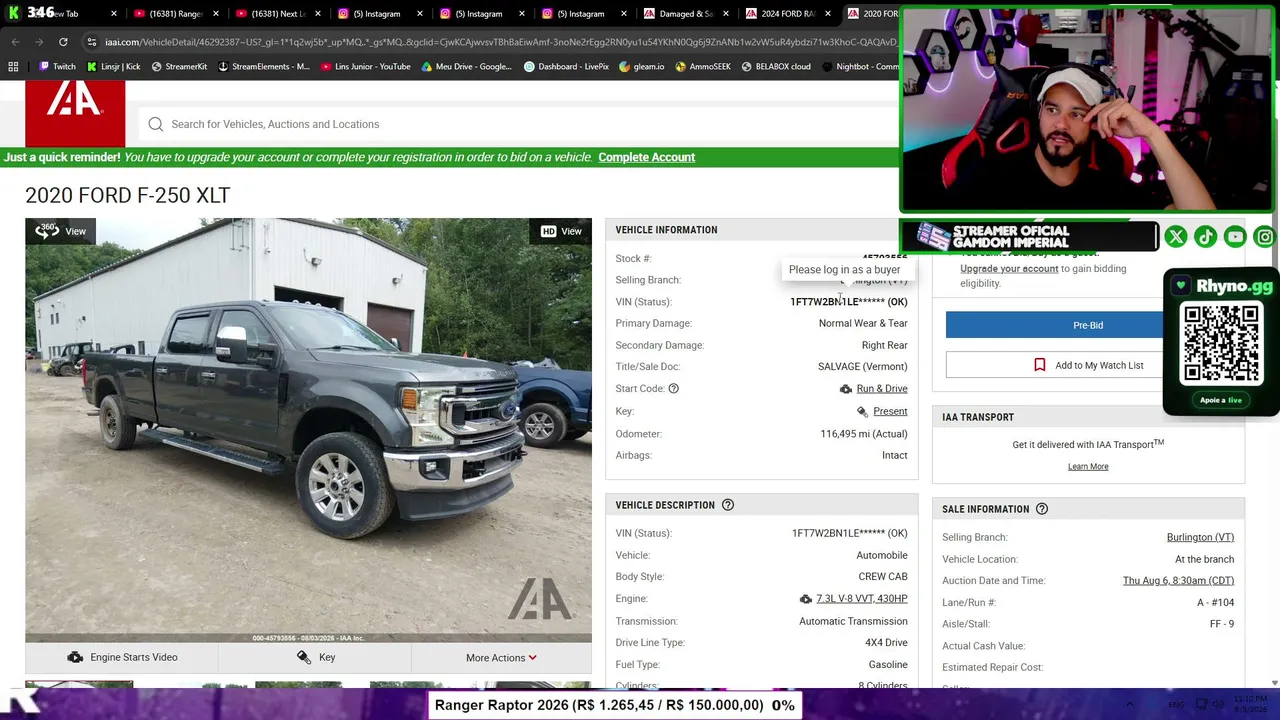
Task: Reload the page with the refresh icon
Action: pos(63,42)
